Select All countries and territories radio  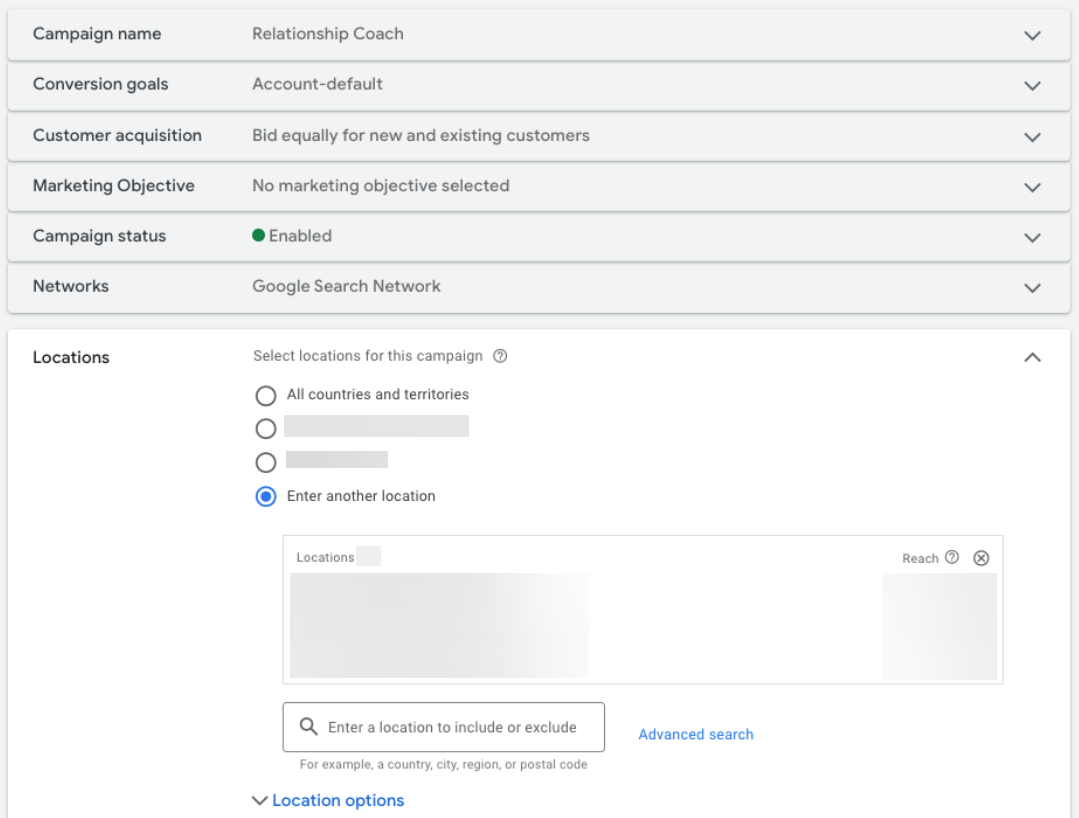266,395
